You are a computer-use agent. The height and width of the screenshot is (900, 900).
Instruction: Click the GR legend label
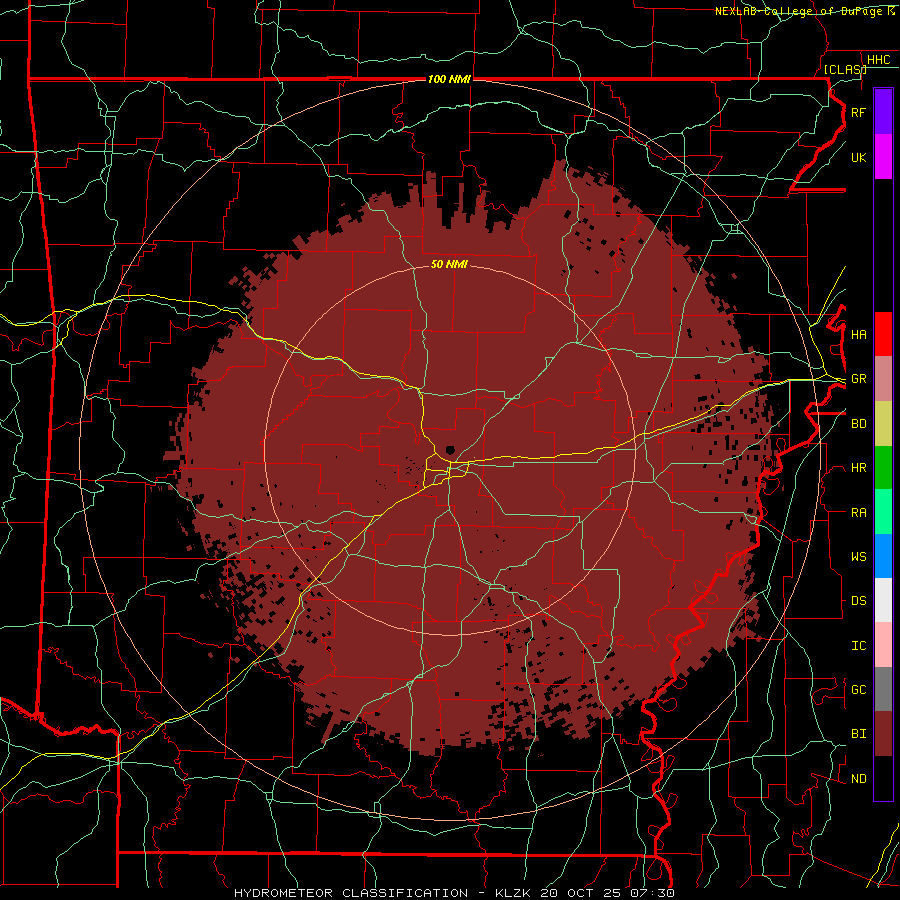858,378
